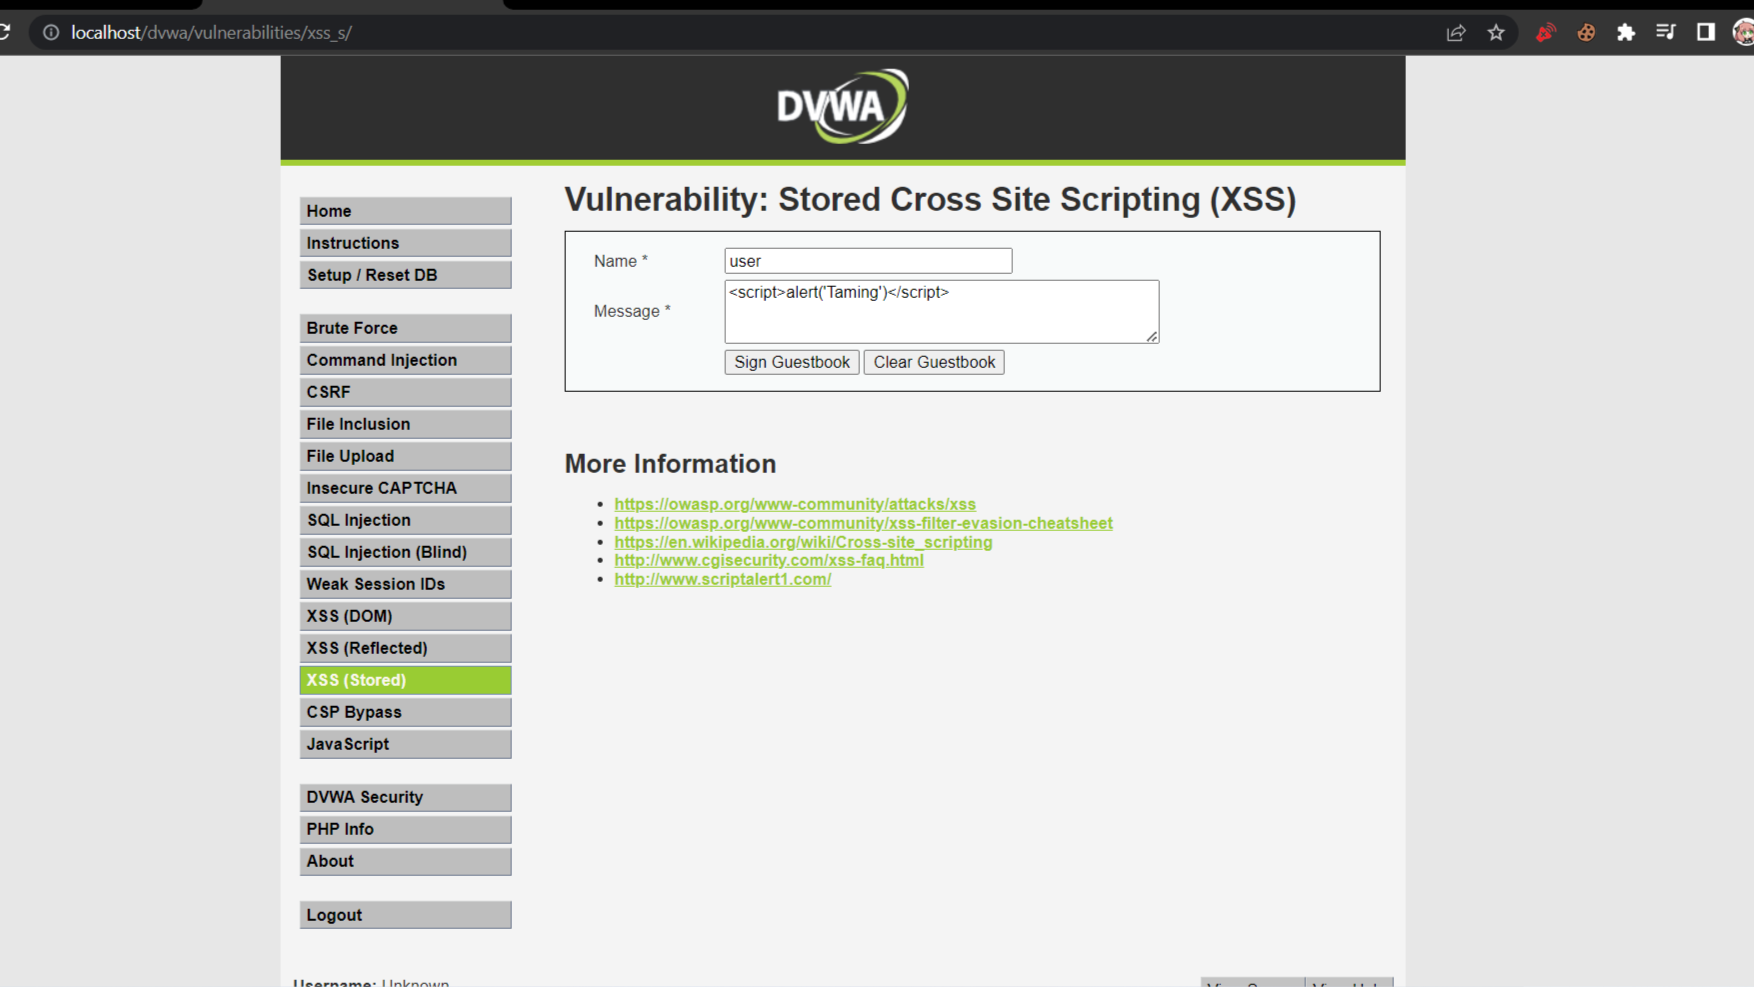1754x987 pixels.
Task: Open the OWASP XSS attacks link
Action: 794,504
